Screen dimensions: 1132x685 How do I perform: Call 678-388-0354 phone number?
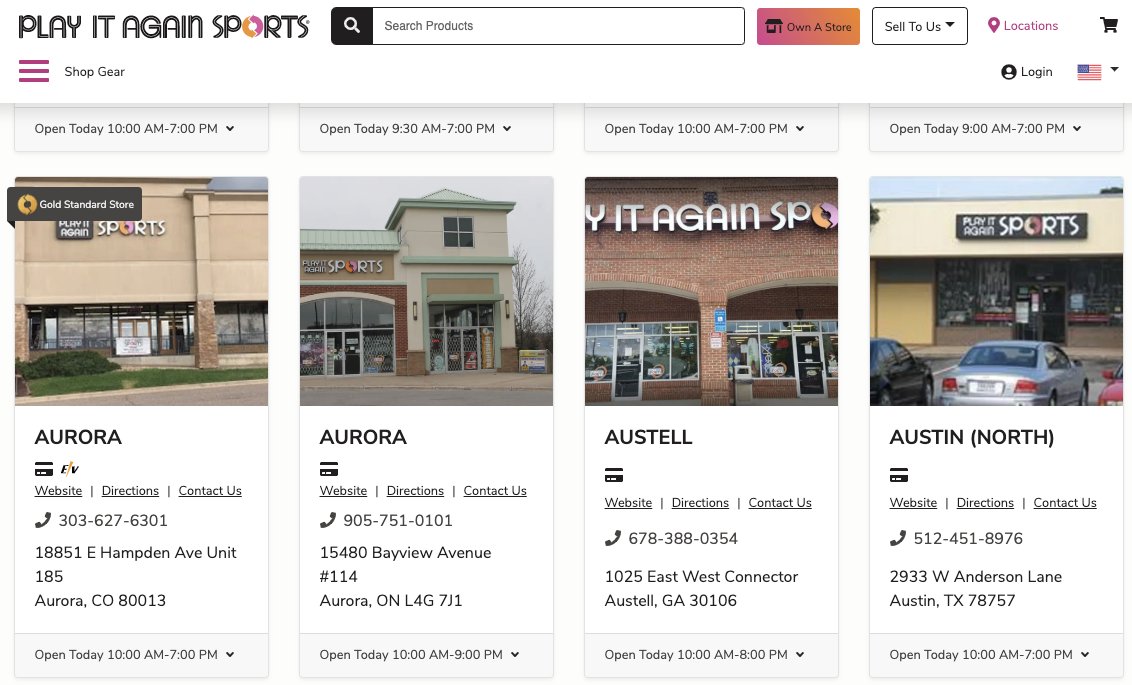point(683,538)
